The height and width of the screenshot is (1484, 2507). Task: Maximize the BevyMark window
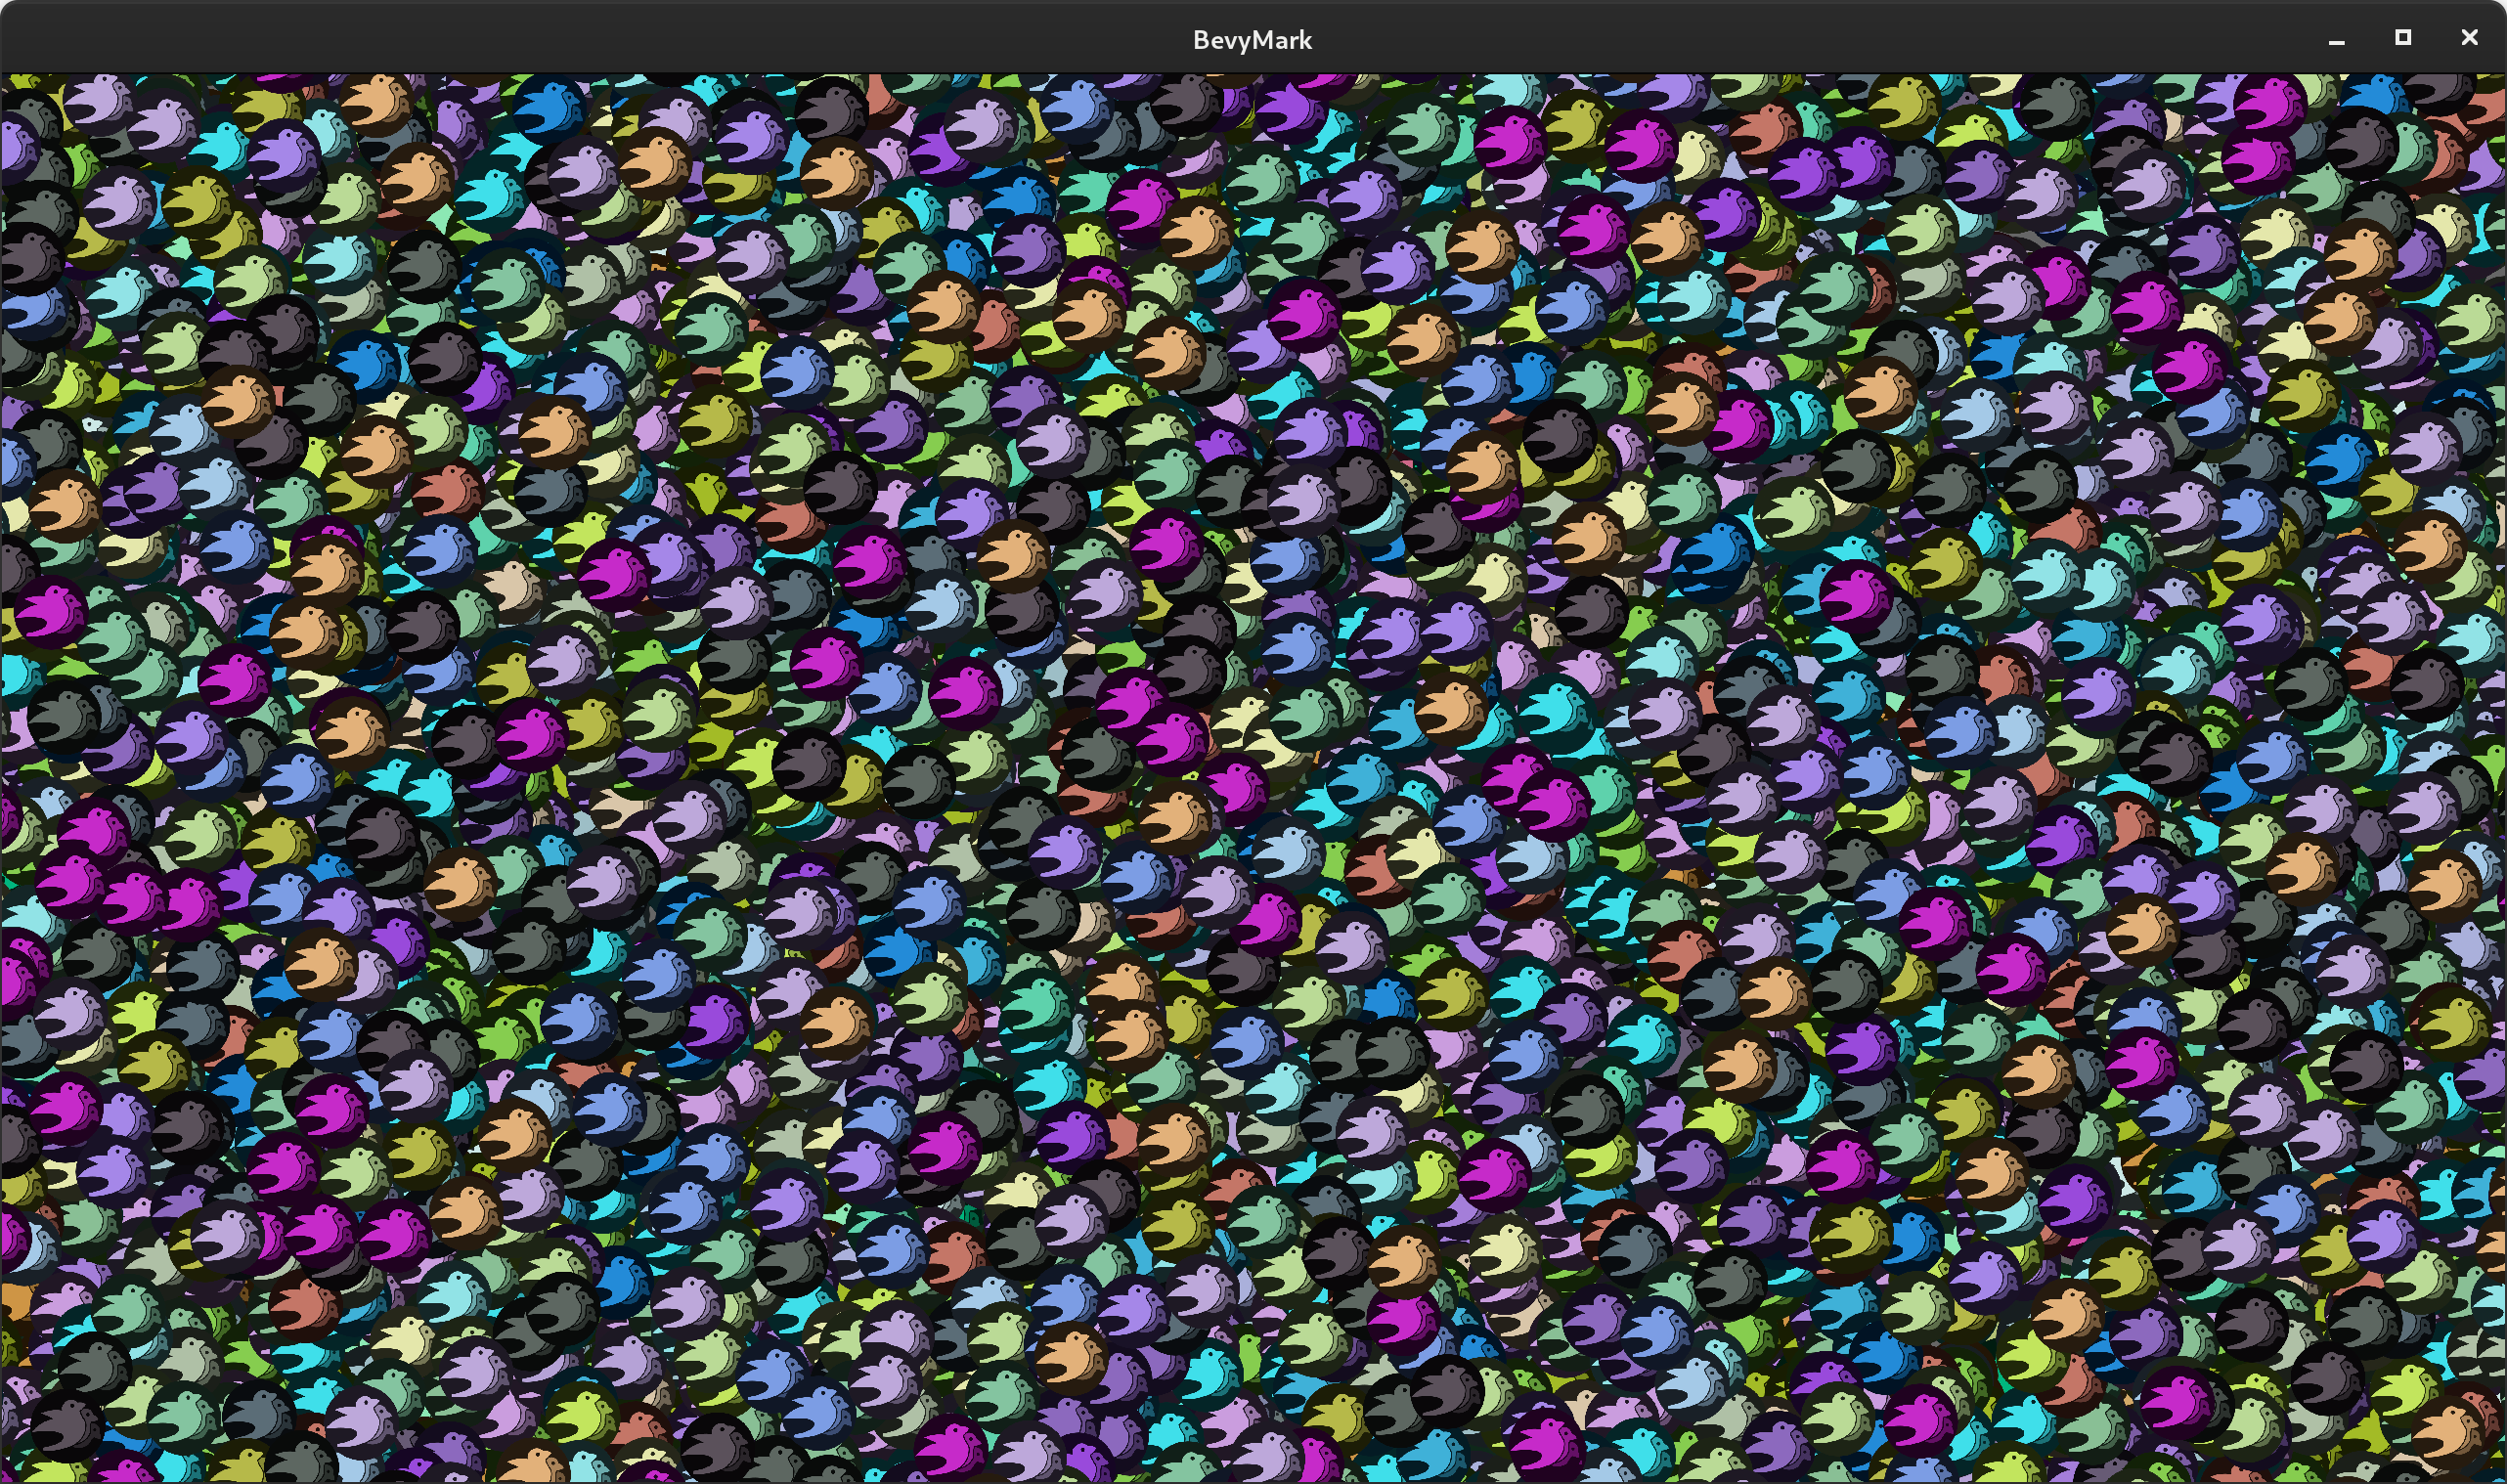point(2402,38)
